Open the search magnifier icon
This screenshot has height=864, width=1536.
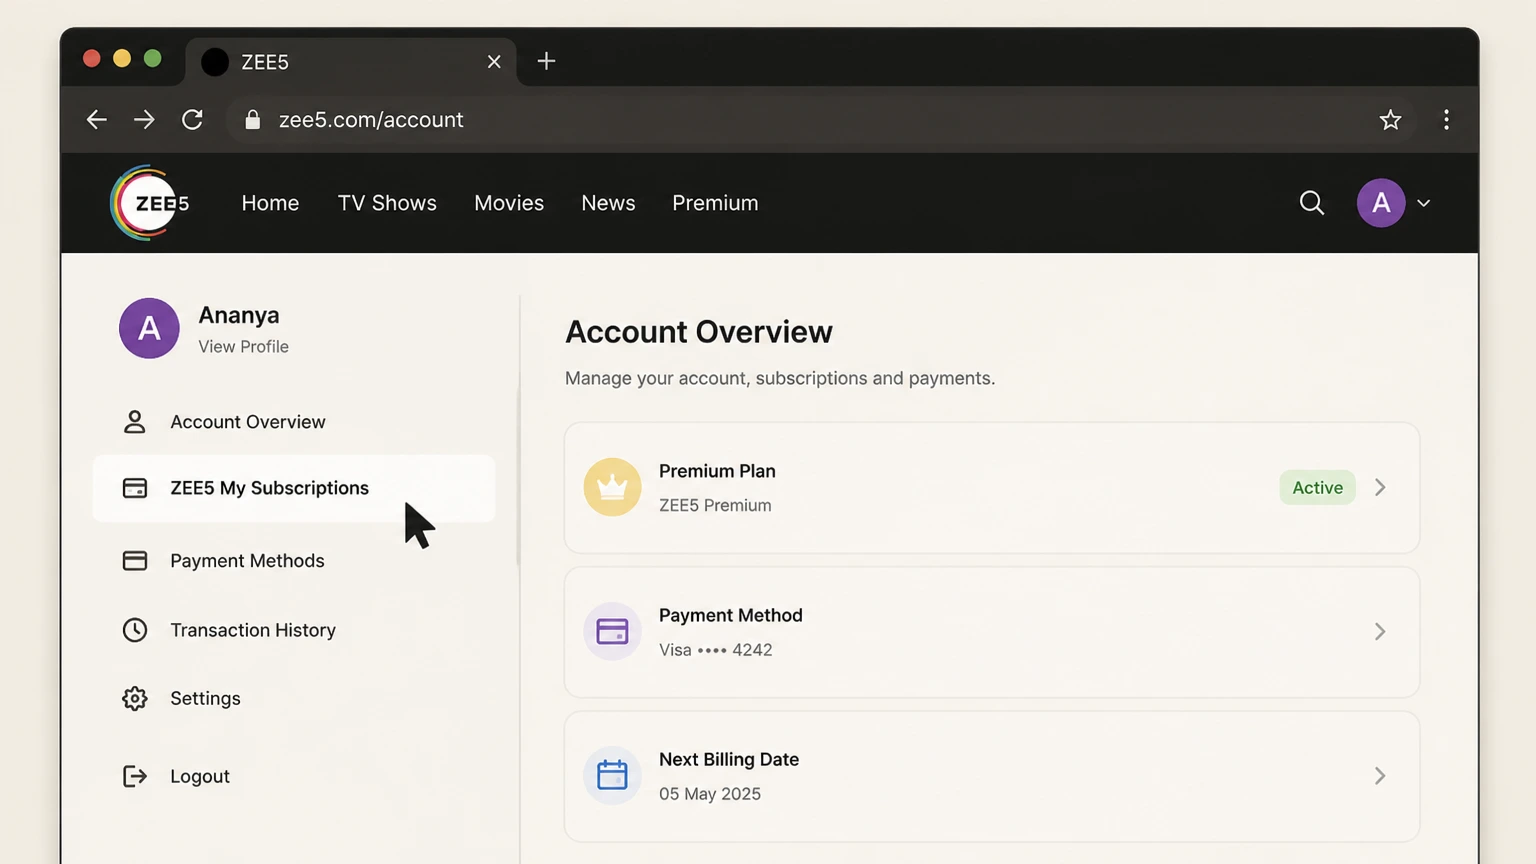(1311, 203)
